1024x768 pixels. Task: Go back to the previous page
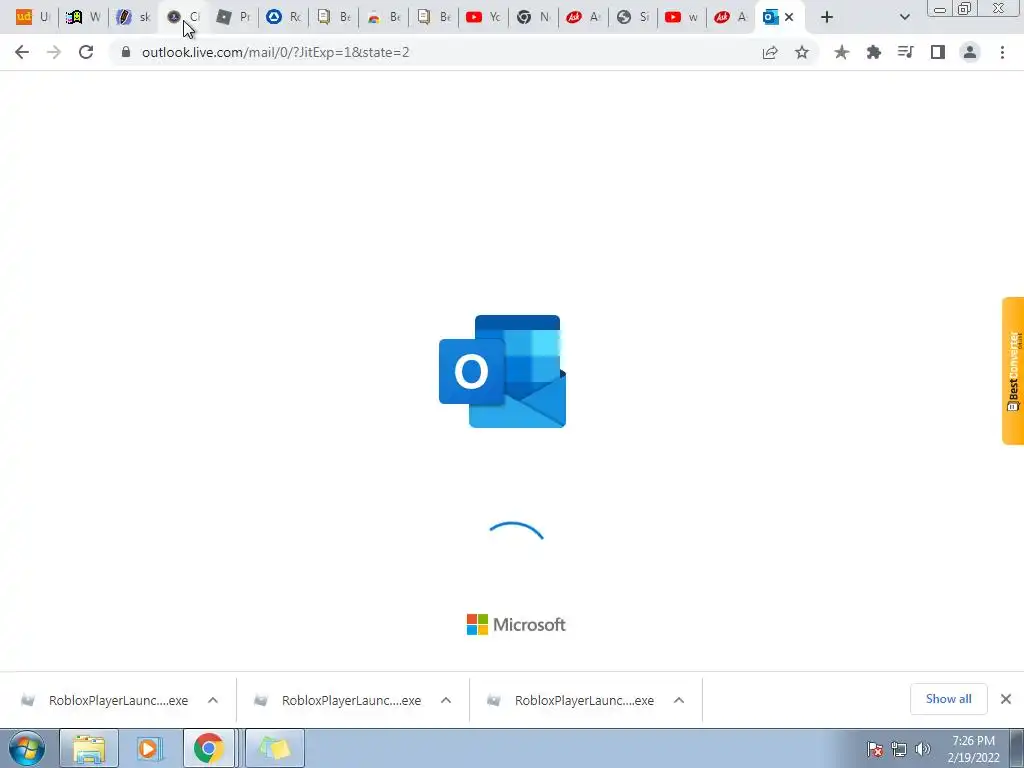22,52
